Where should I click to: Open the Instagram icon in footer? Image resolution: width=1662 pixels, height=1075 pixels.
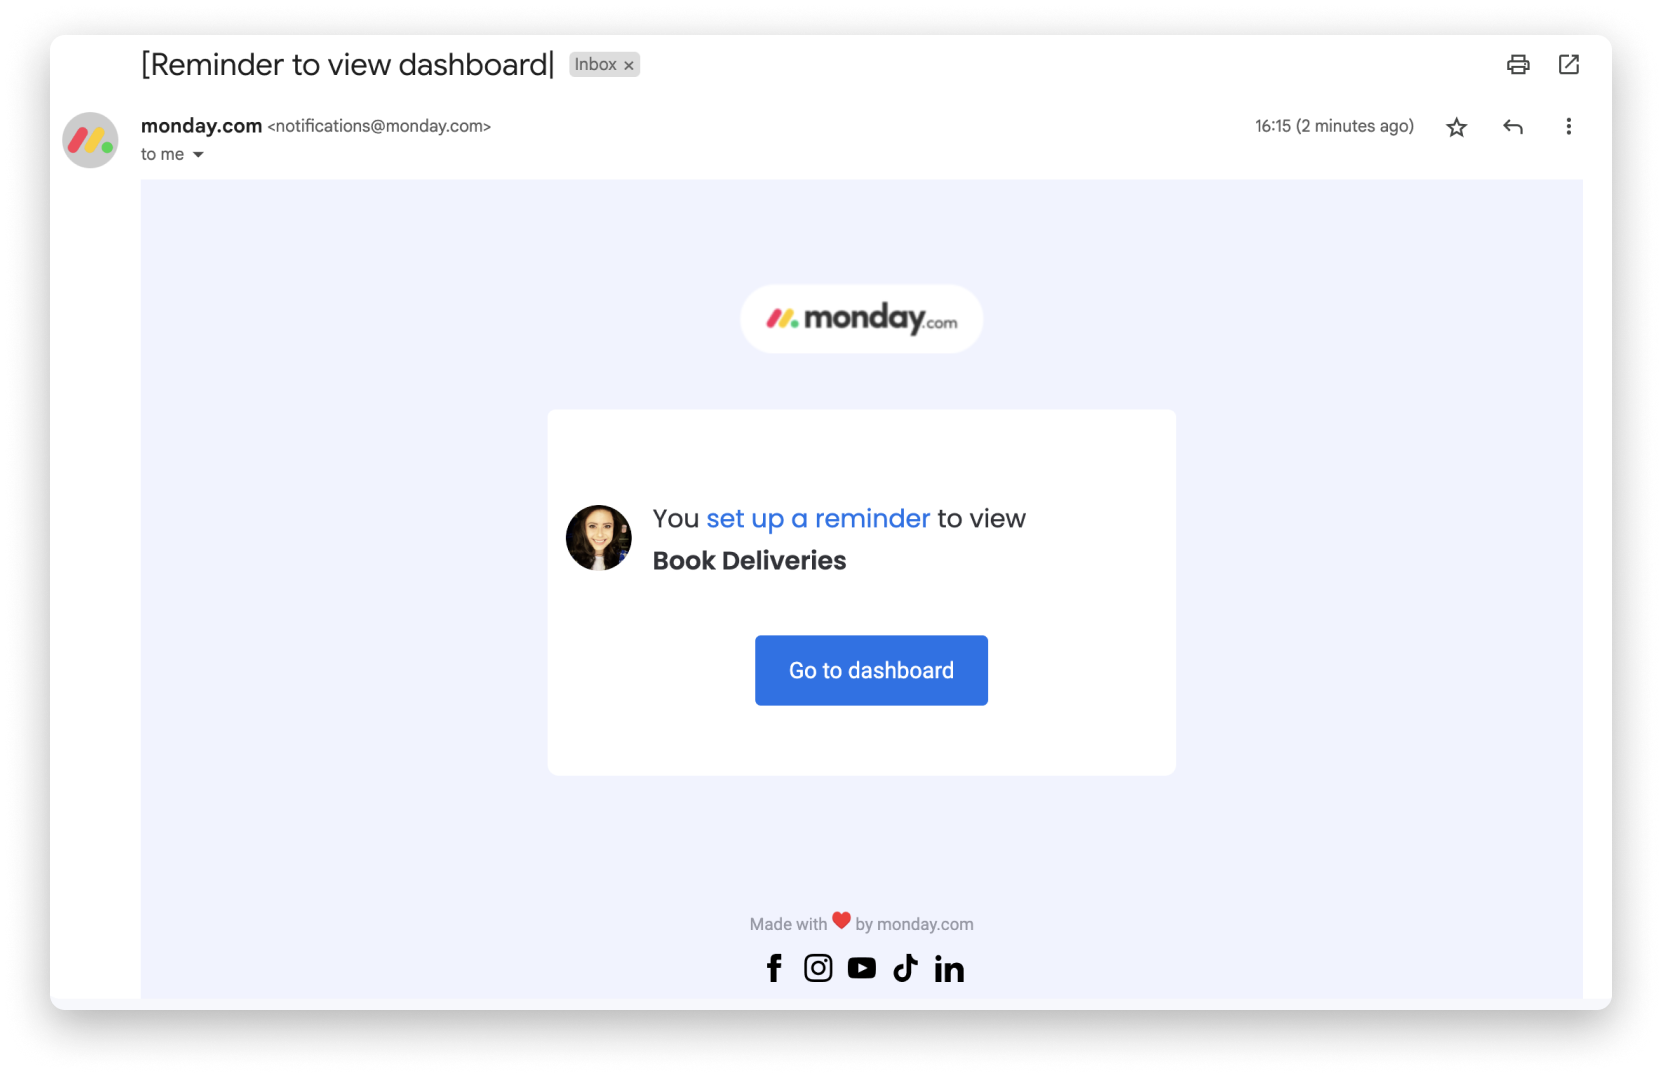818,968
